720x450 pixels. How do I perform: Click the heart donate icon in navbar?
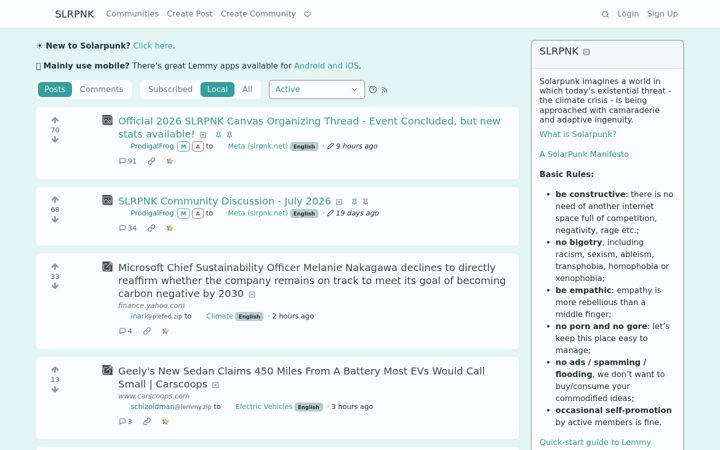click(x=308, y=14)
